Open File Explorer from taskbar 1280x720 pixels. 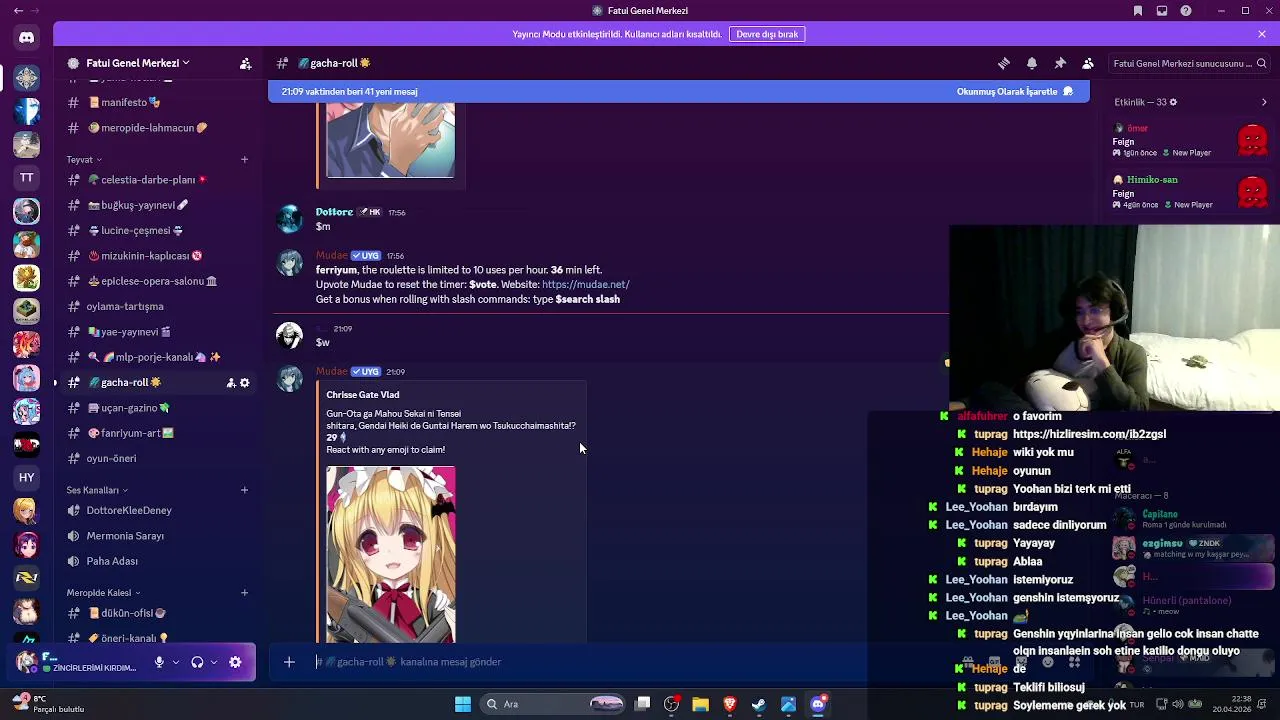click(701, 704)
